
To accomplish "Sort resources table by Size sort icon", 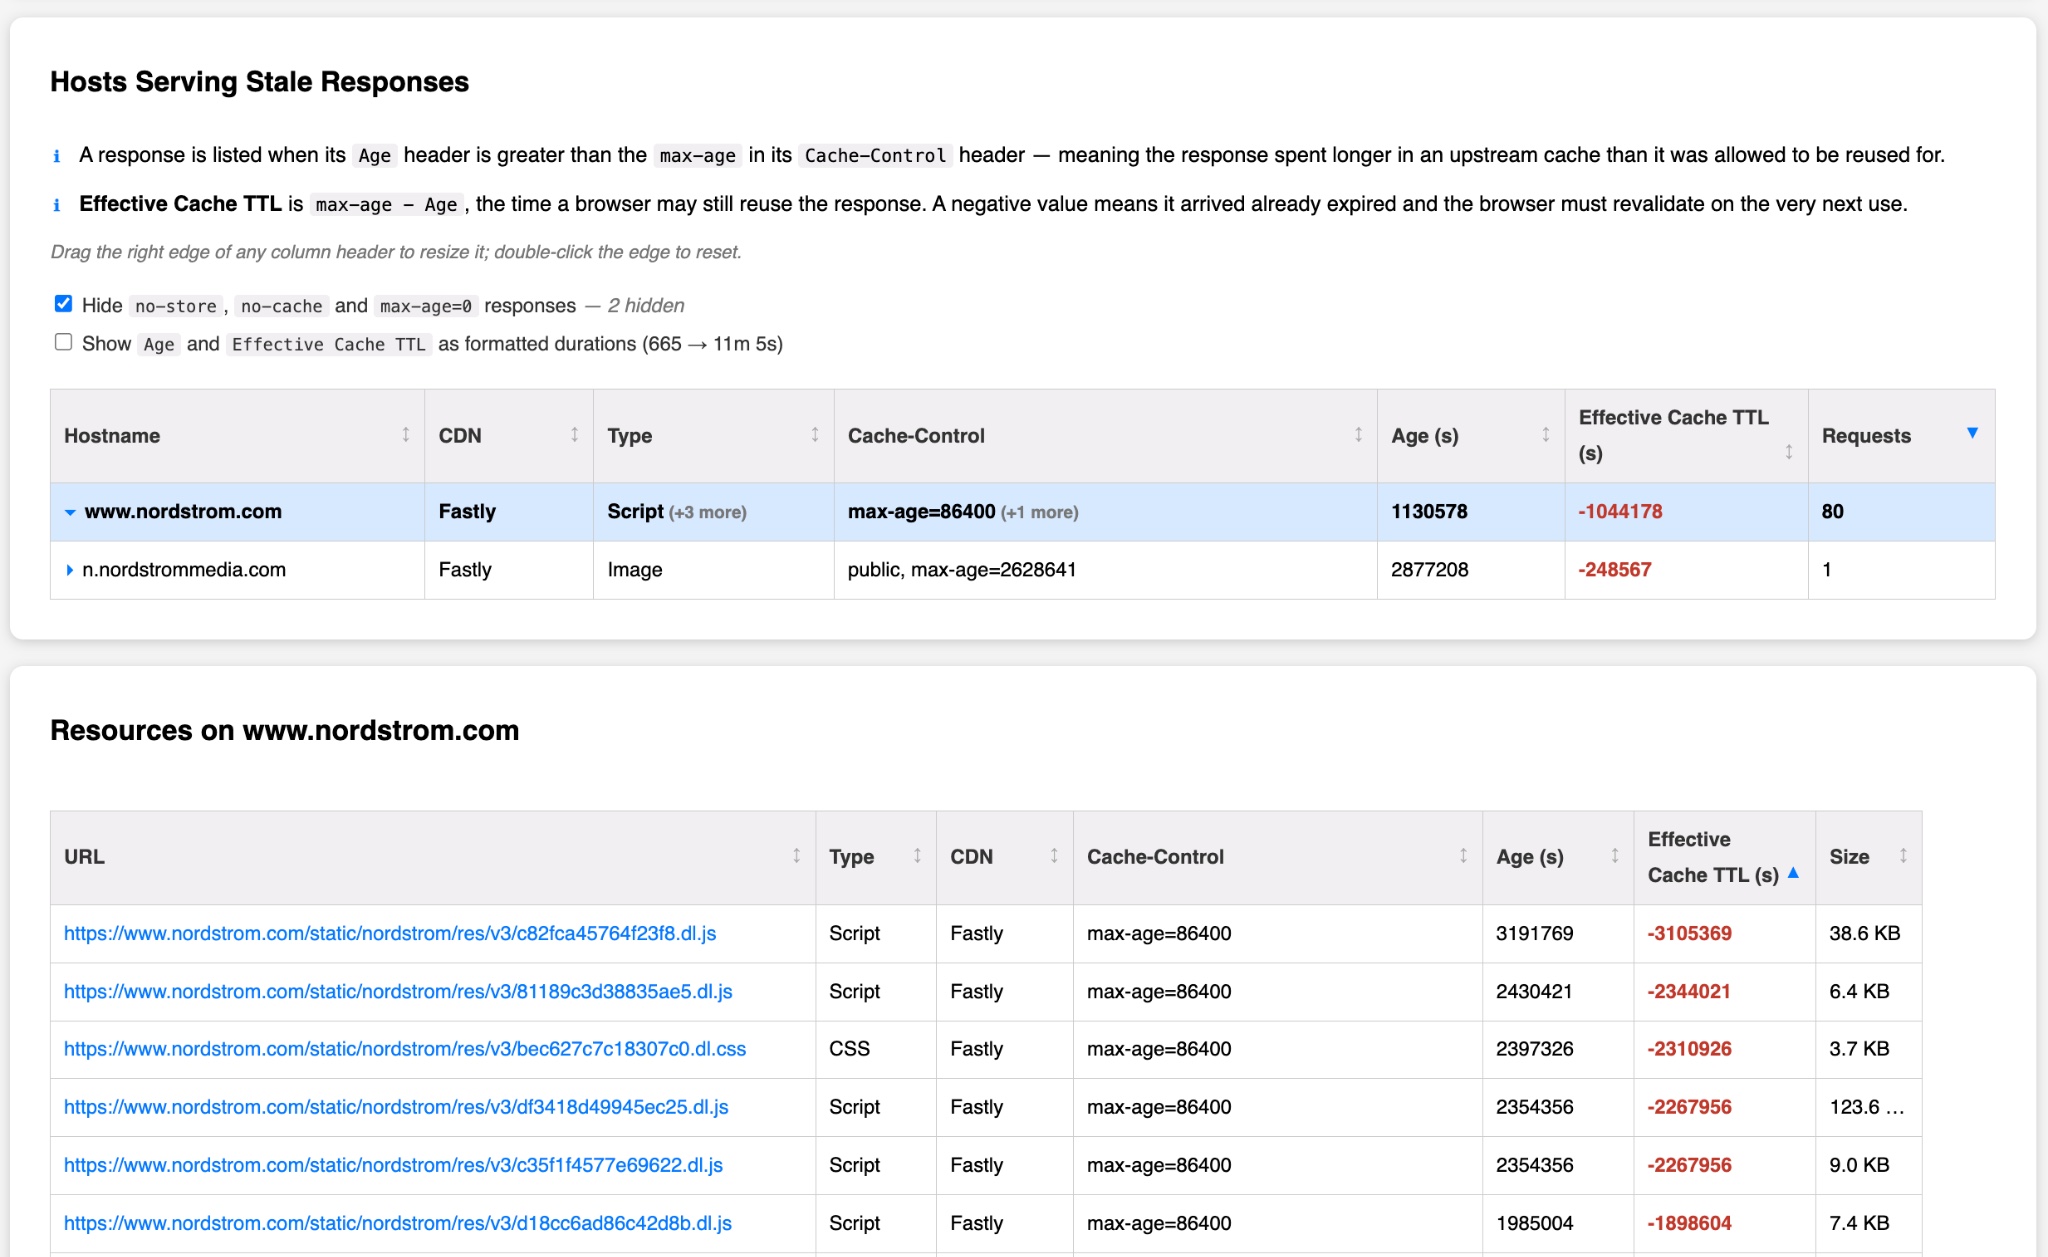I will pyautogui.click(x=1903, y=856).
